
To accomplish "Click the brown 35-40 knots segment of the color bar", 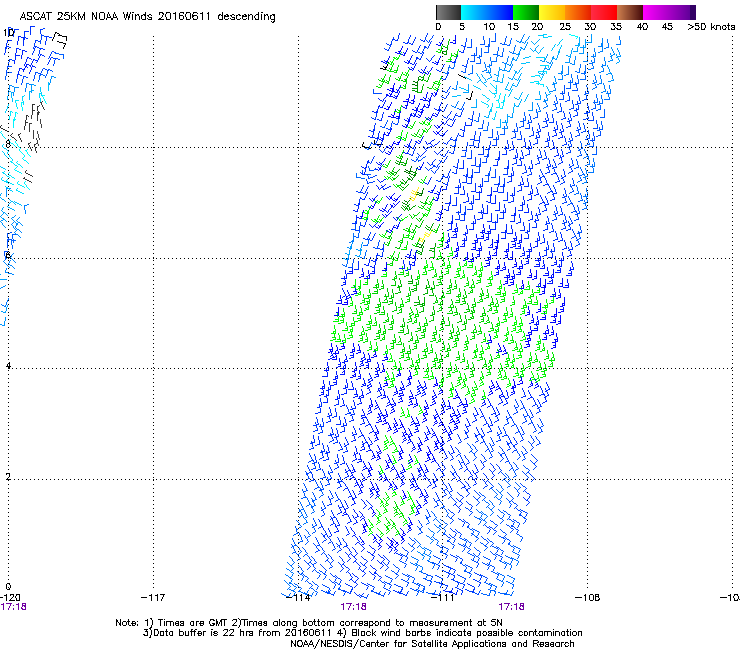I will coord(630,12).
